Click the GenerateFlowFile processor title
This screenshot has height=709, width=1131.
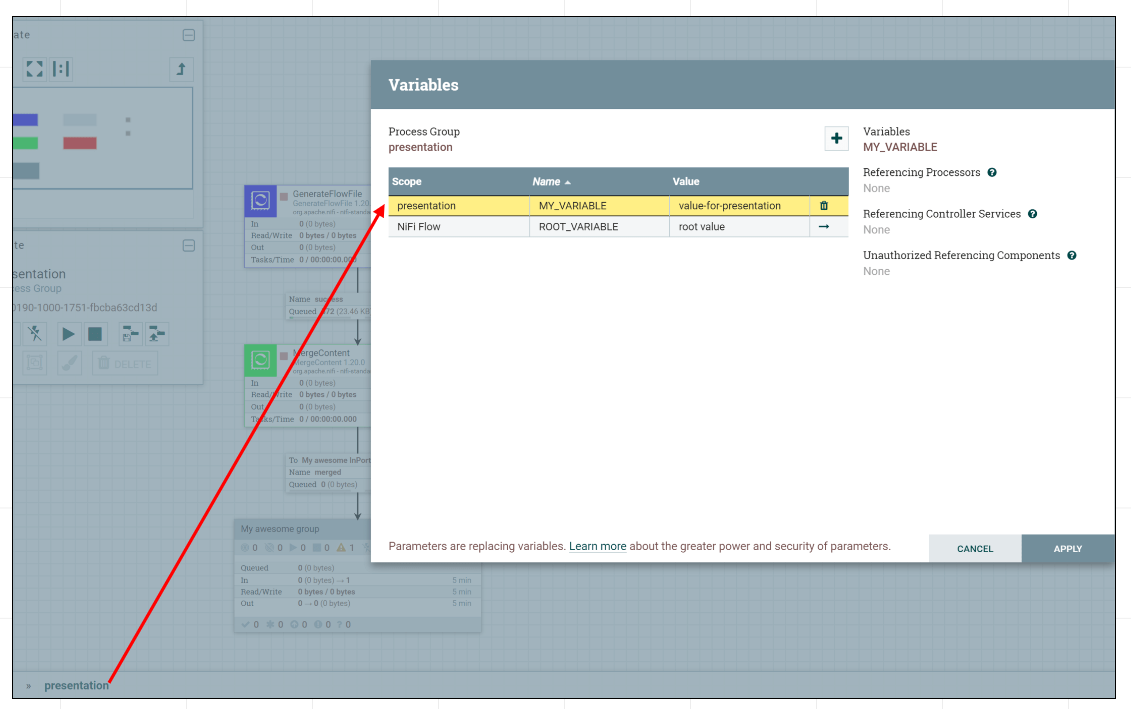(327, 194)
